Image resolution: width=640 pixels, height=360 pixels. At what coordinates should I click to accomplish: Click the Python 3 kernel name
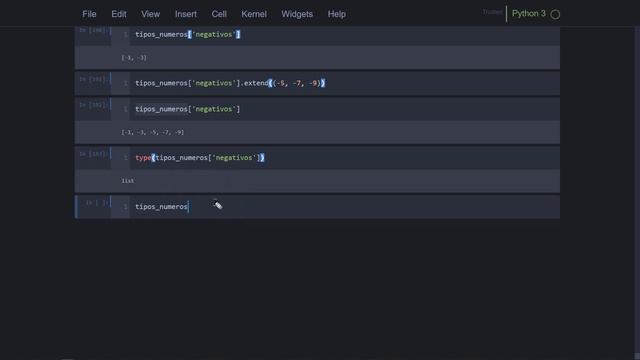(529, 13)
